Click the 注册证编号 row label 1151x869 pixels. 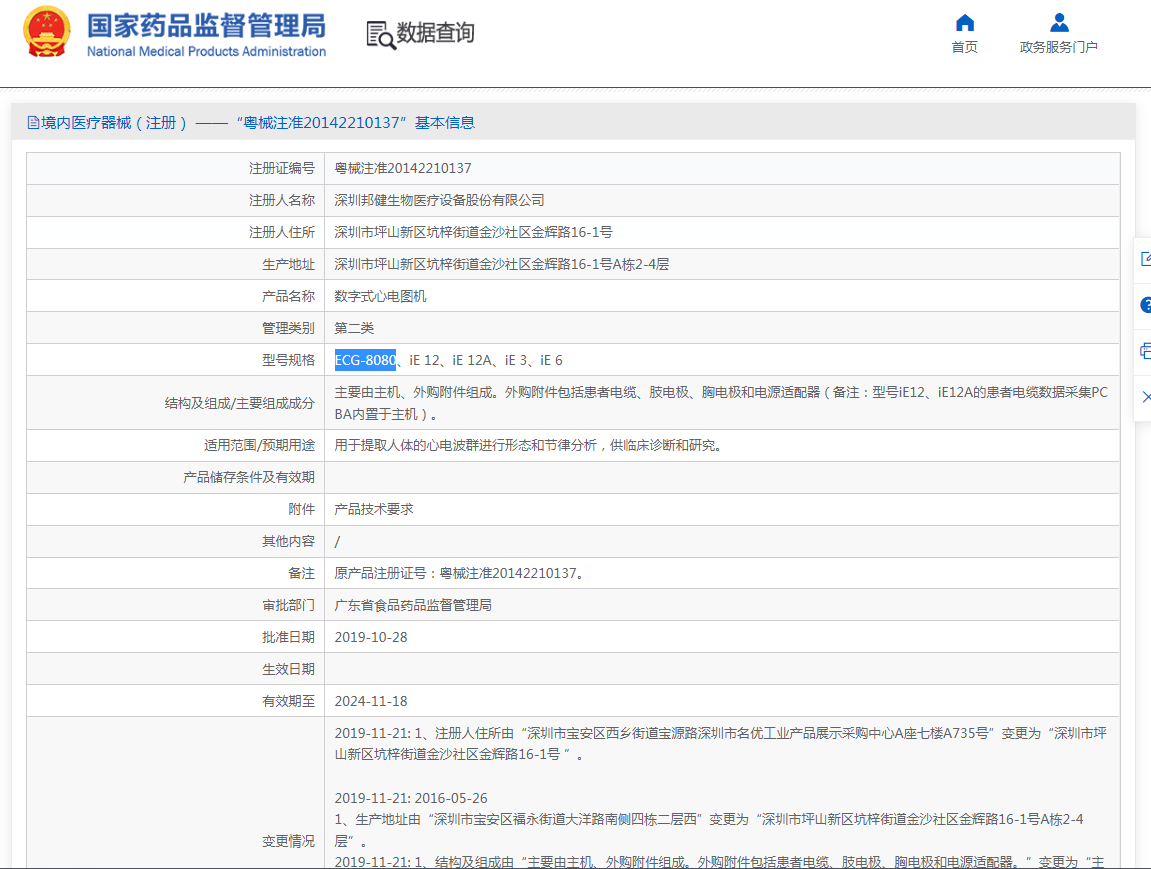tap(282, 168)
